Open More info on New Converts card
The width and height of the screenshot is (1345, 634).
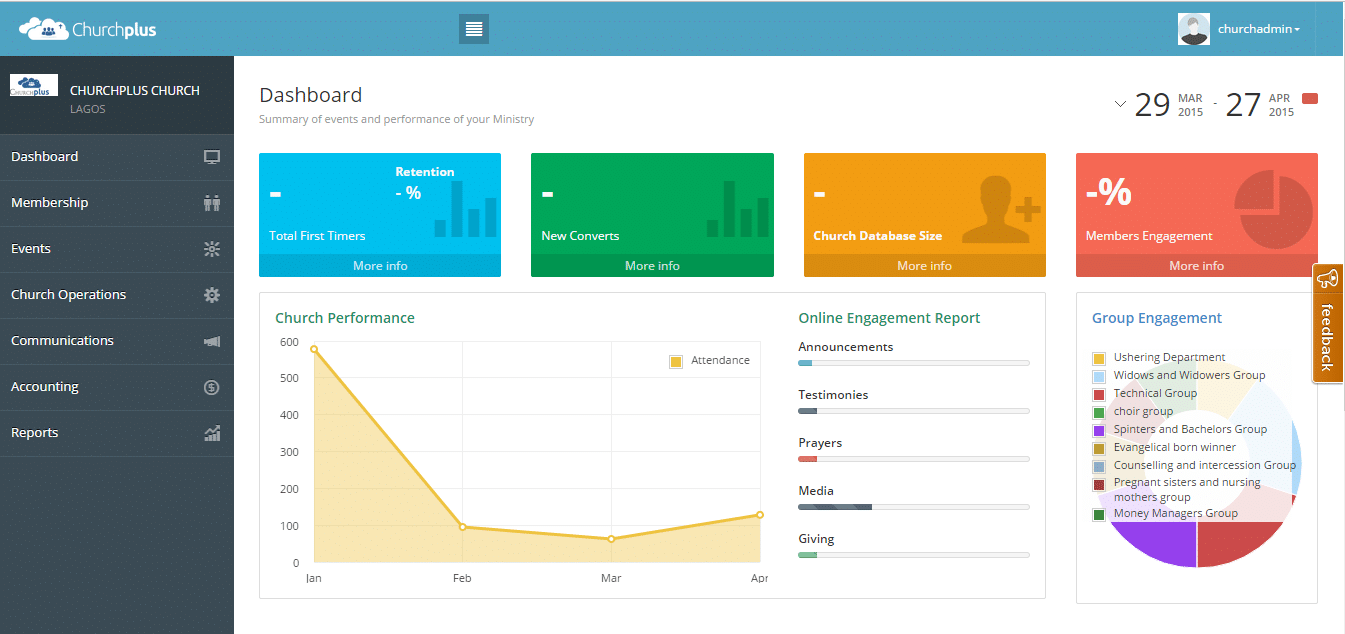tap(652, 266)
